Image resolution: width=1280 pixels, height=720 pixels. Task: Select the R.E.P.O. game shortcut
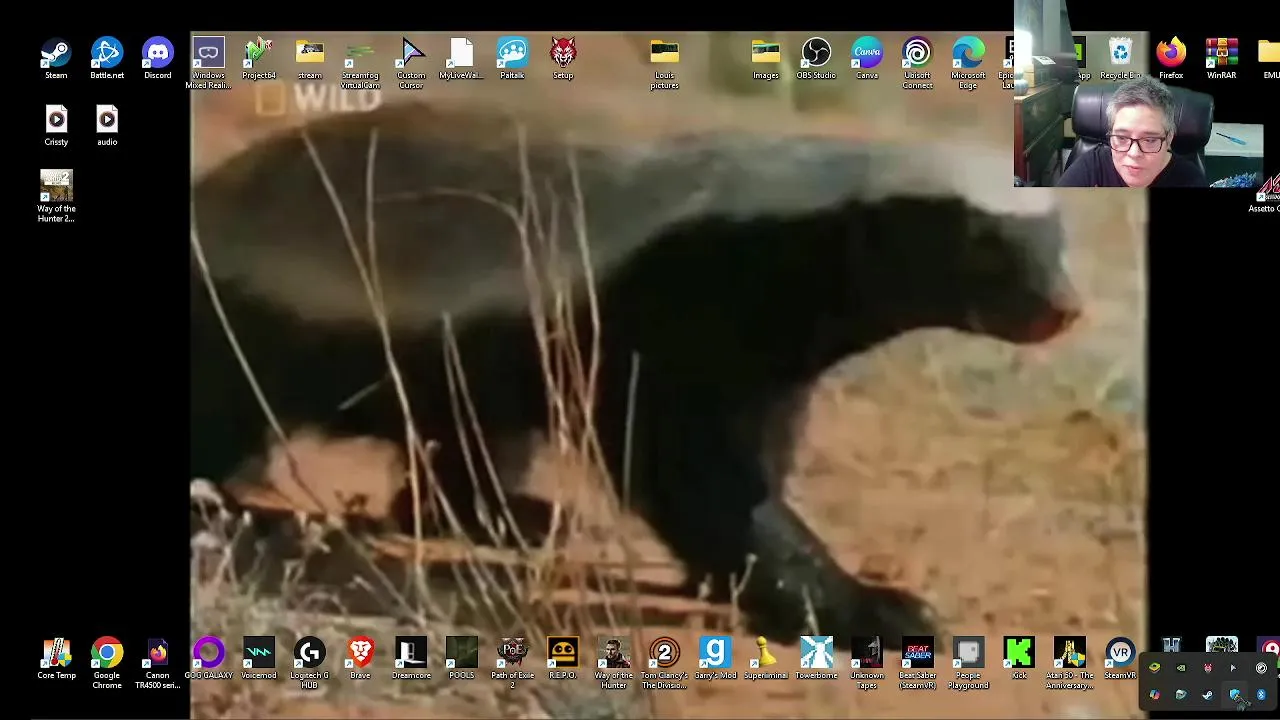point(563,658)
